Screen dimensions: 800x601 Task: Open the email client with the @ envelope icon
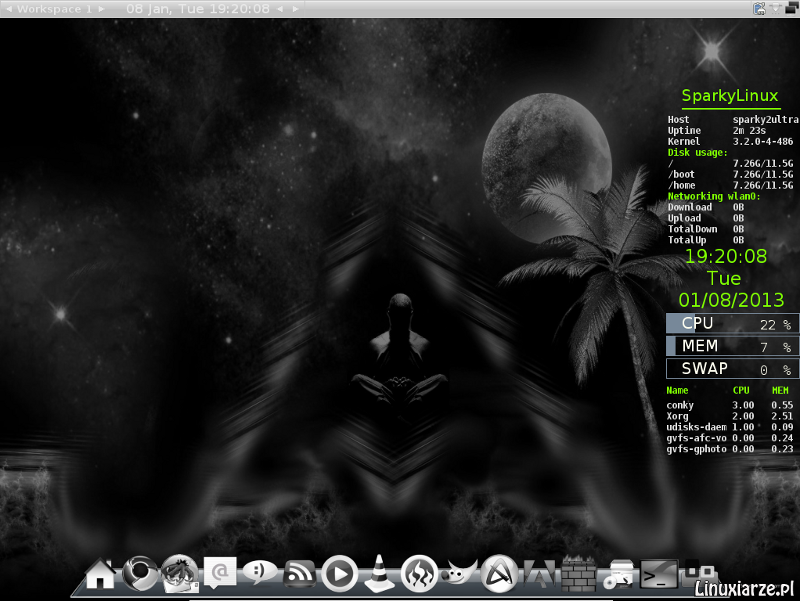pyautogui.click(x=219, y=573)
